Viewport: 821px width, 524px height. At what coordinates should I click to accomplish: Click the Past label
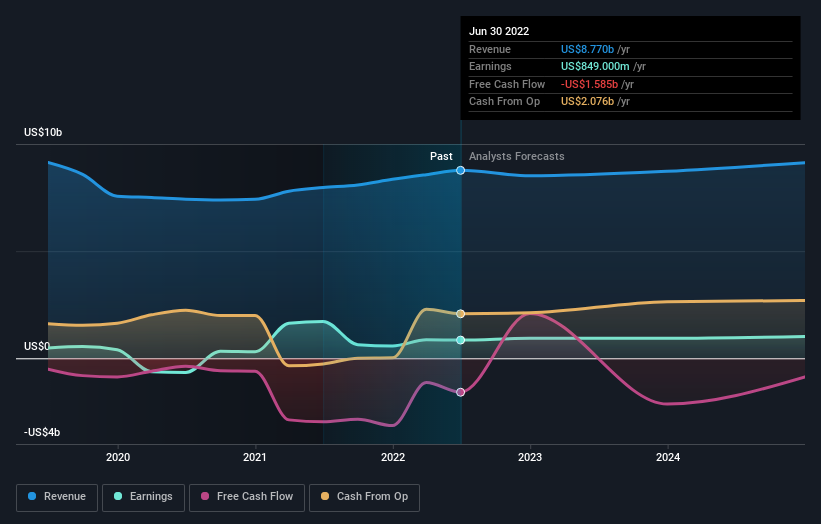441,156
